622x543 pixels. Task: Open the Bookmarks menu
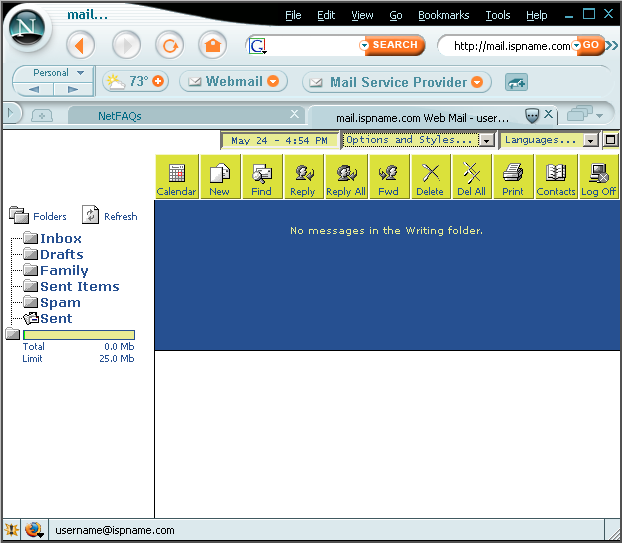tap(443, 15)
